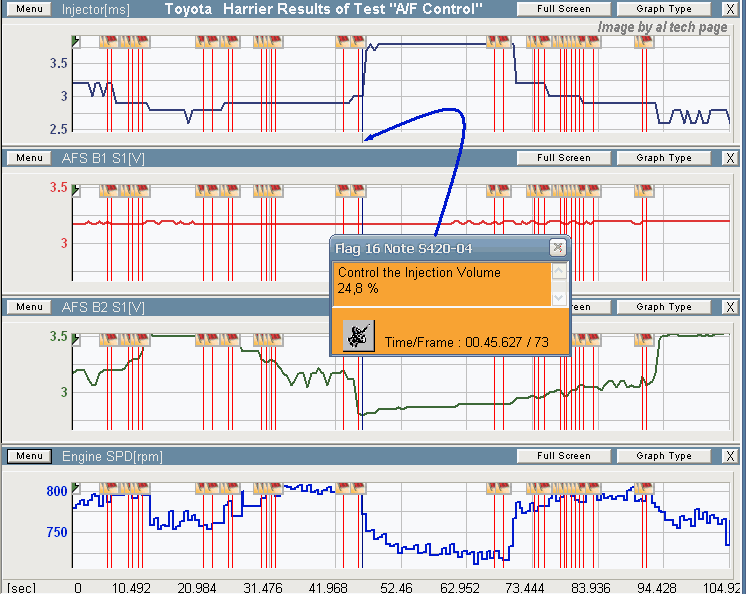This screenshot has width=746, height=594.
Task: Click green start marker on Injector graph
Action: (76, 40)
